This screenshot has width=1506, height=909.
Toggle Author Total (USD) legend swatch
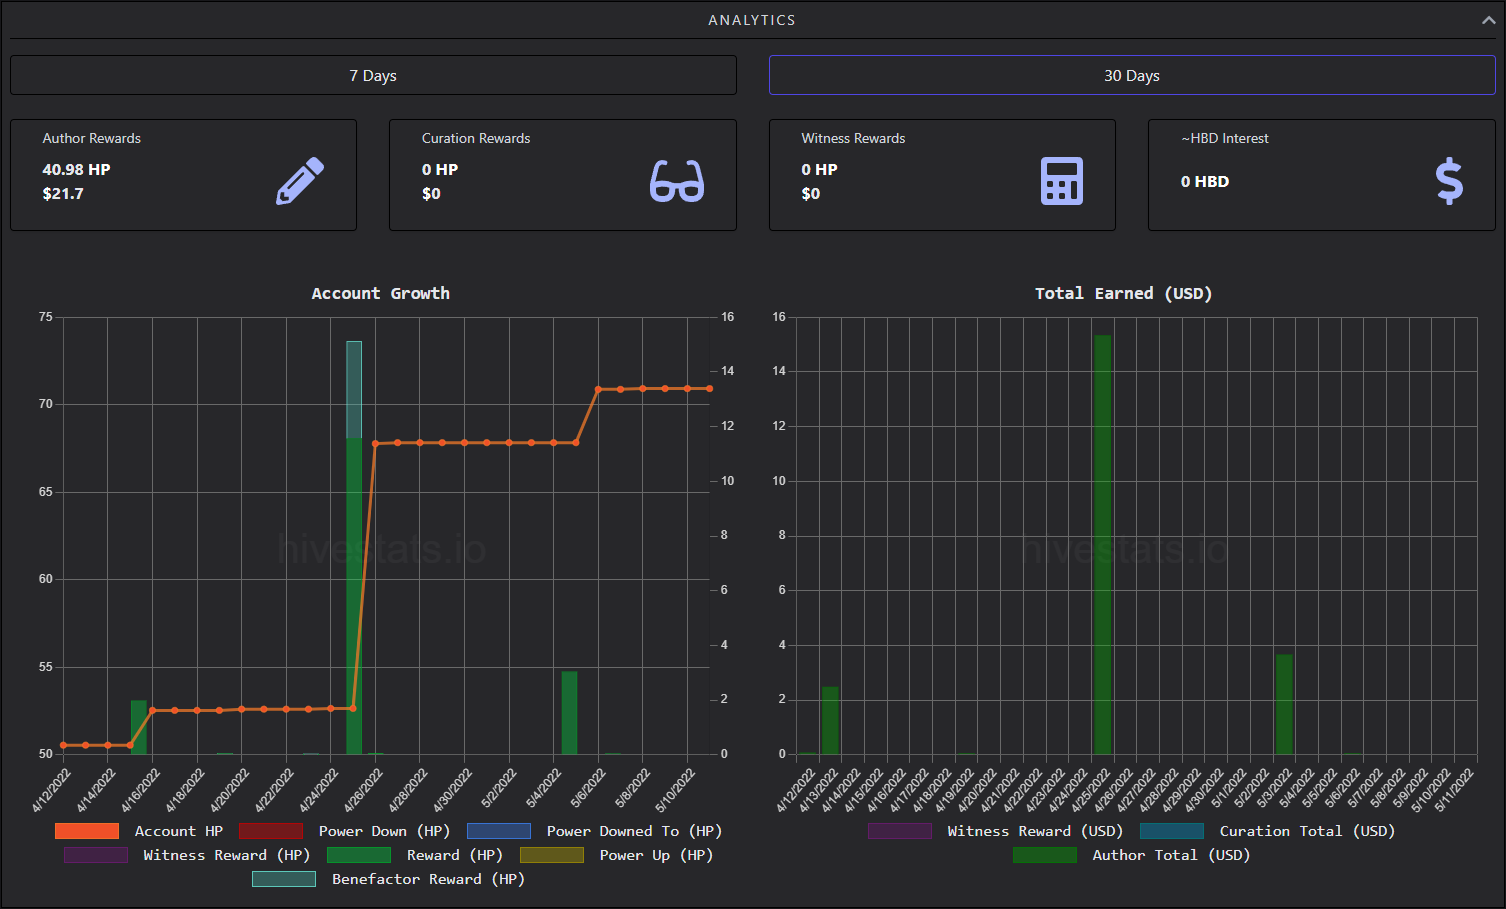(1045, 855)
